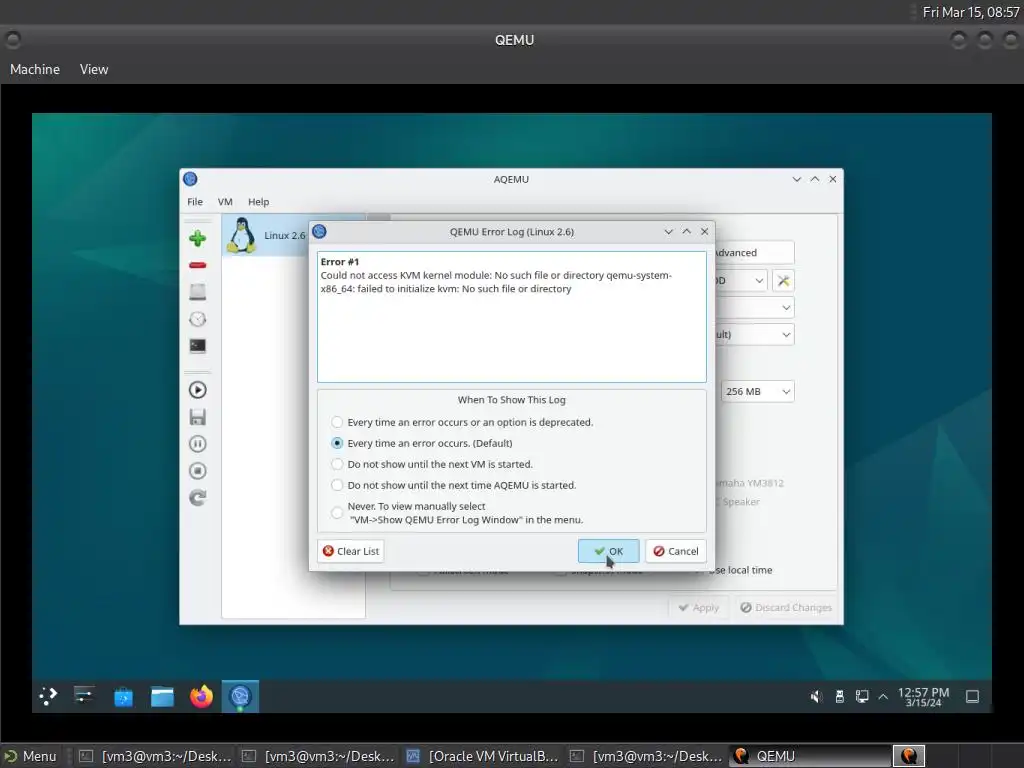Pause the VM with the pause icon
Screen dimensions: 1024x768
tap(198, 444)
